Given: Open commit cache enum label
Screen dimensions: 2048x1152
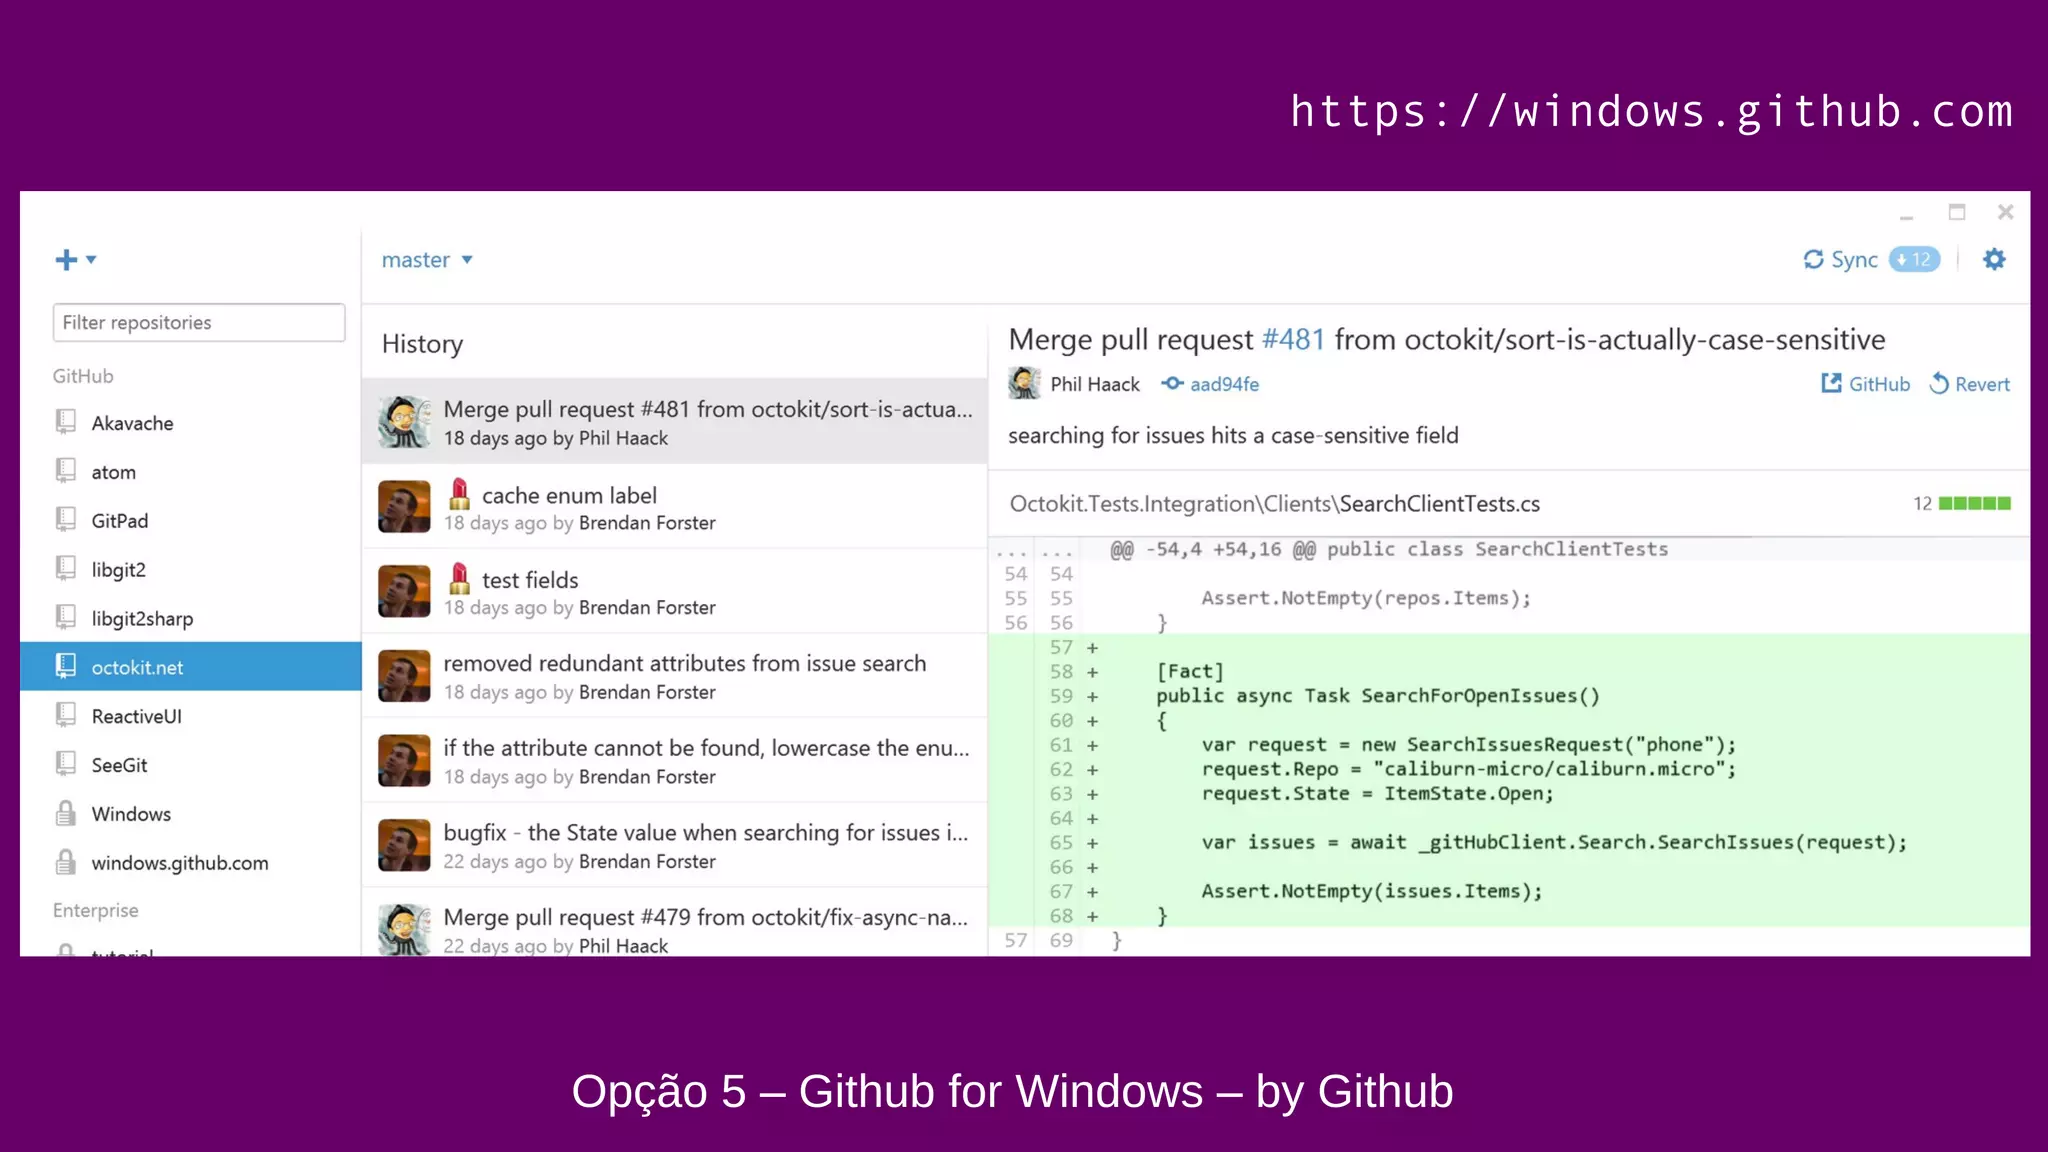Looking at the screenshot, I should tap(675, 507).
